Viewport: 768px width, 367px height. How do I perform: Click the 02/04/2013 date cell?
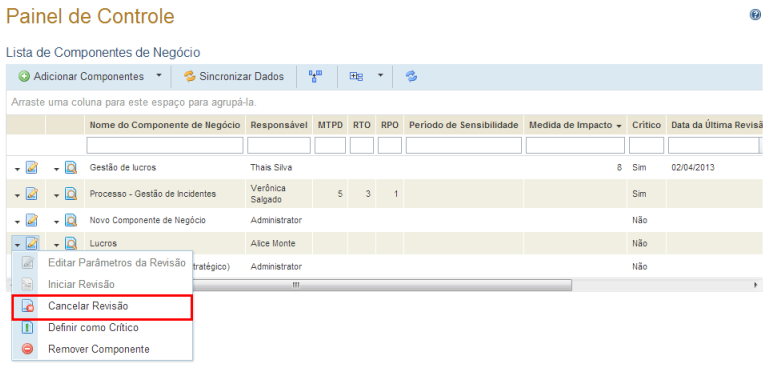tap(715, 168)
